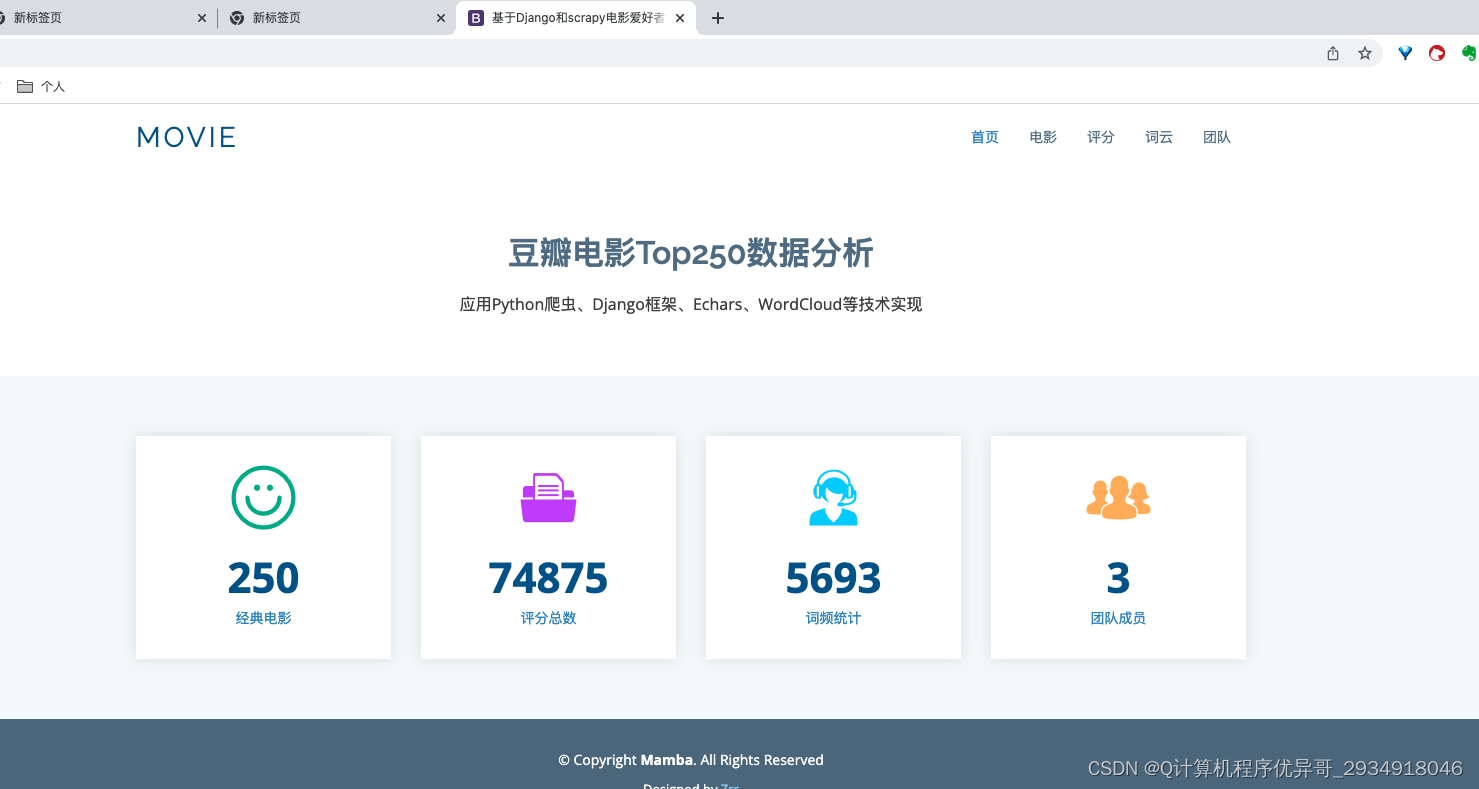Image resolution: width=1479 pixels, height=789 pixels.
Task: Click the 评分总数 link
Action: 548,618
